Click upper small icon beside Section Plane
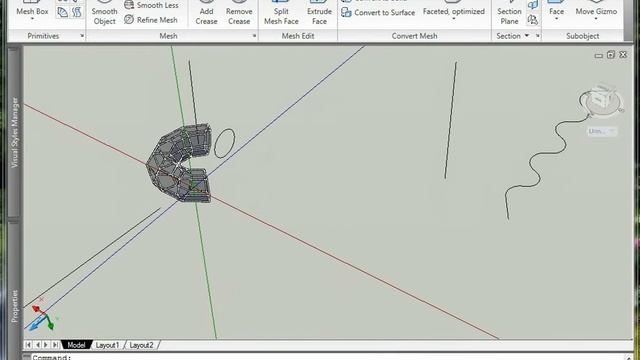640x360 pixels. point(532,5)
